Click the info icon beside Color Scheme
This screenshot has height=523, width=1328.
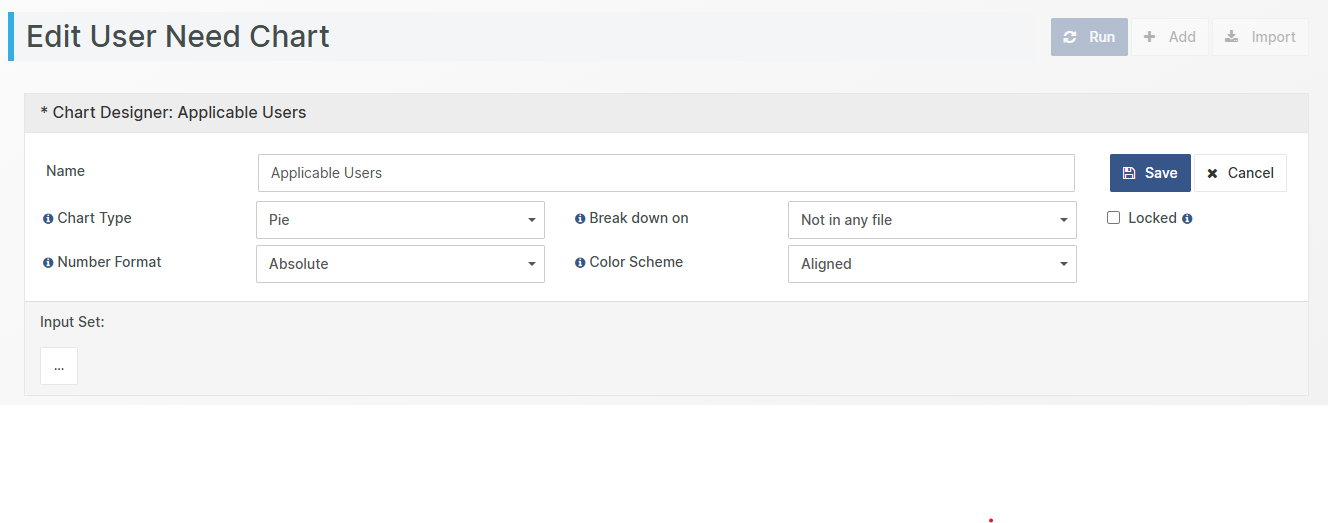click(580, 263)
